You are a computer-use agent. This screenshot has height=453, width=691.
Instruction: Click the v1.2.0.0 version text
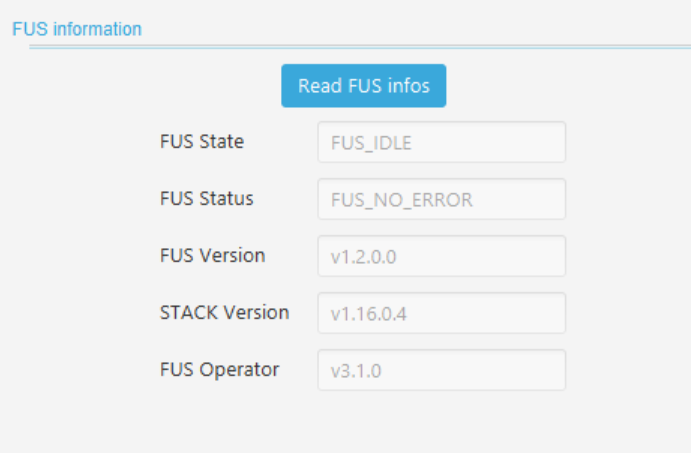364,257
